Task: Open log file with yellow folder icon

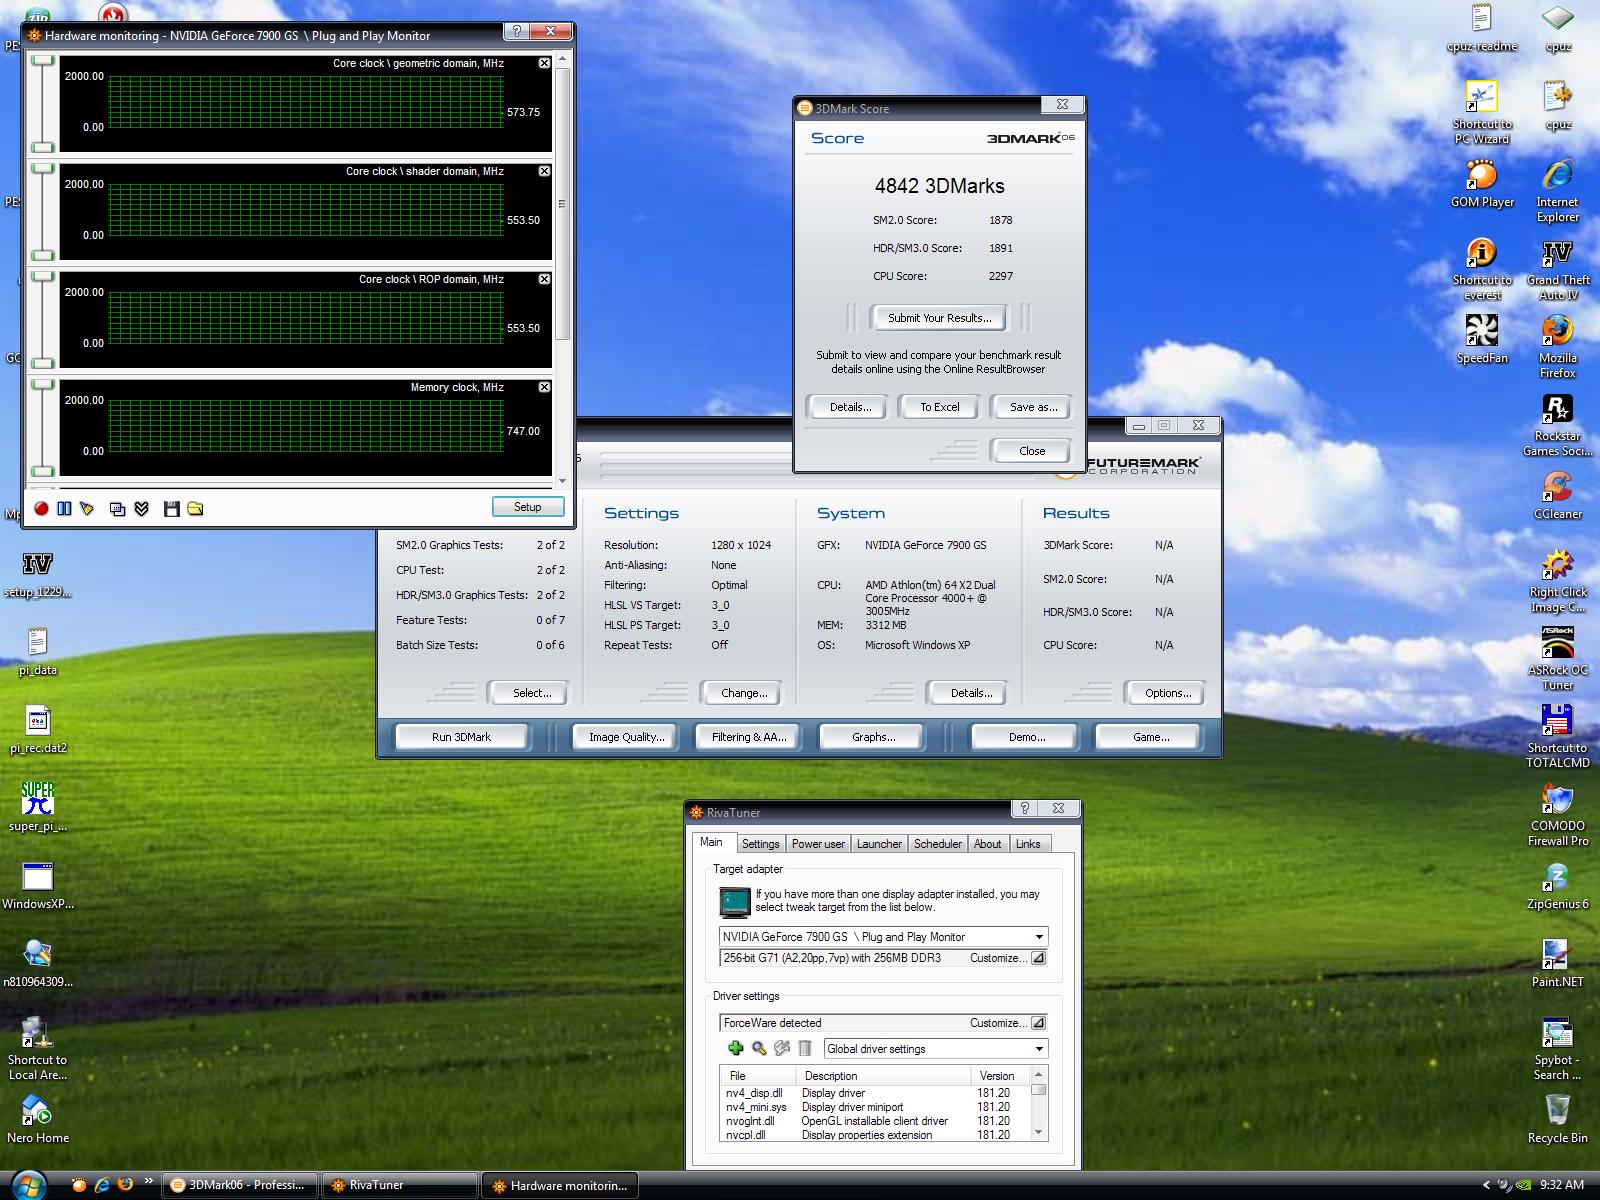Action: pyautogui.click(x=195, y=509)
